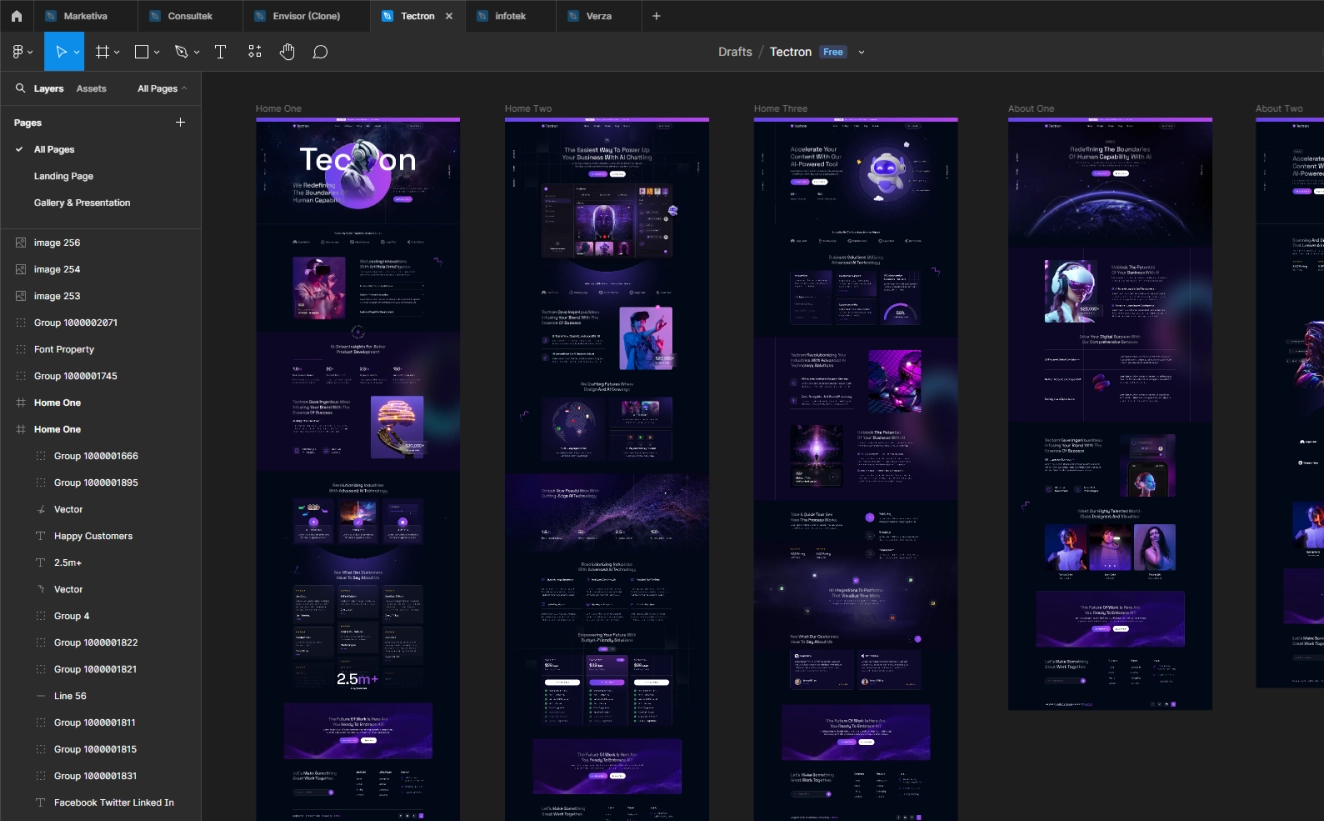This screenshot has width=1324, height=821.
Task: Add a new page with the plus icon
Action: click(181, 122)
